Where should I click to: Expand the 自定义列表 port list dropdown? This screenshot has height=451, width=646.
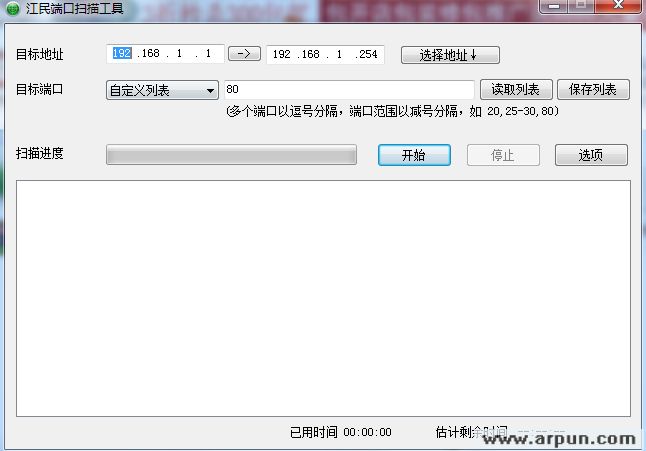pyautogui.click(x=162, y=90)
